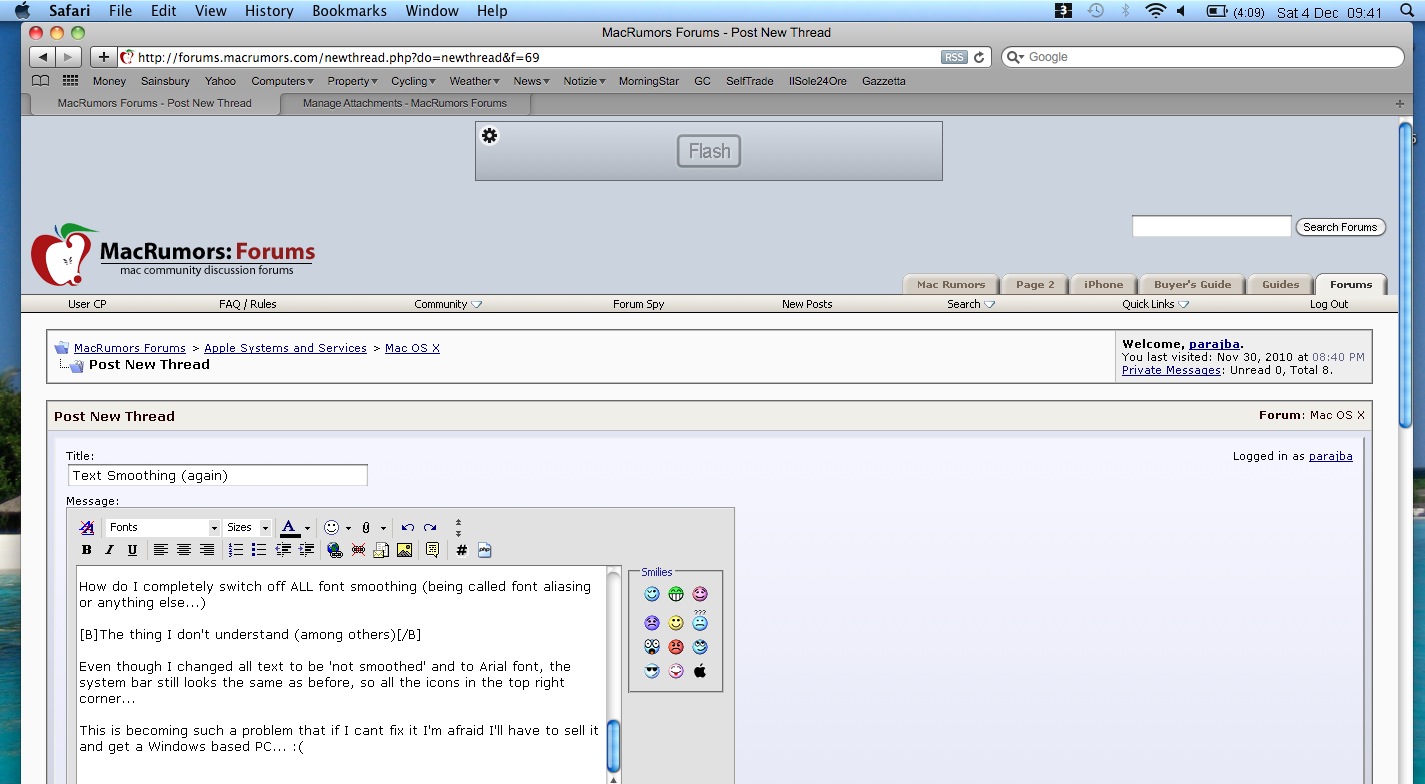The height and width of the screenshot is (784, 1425).
Task: Open the Bookmarks menu
Action: click(x=350, y=11)
